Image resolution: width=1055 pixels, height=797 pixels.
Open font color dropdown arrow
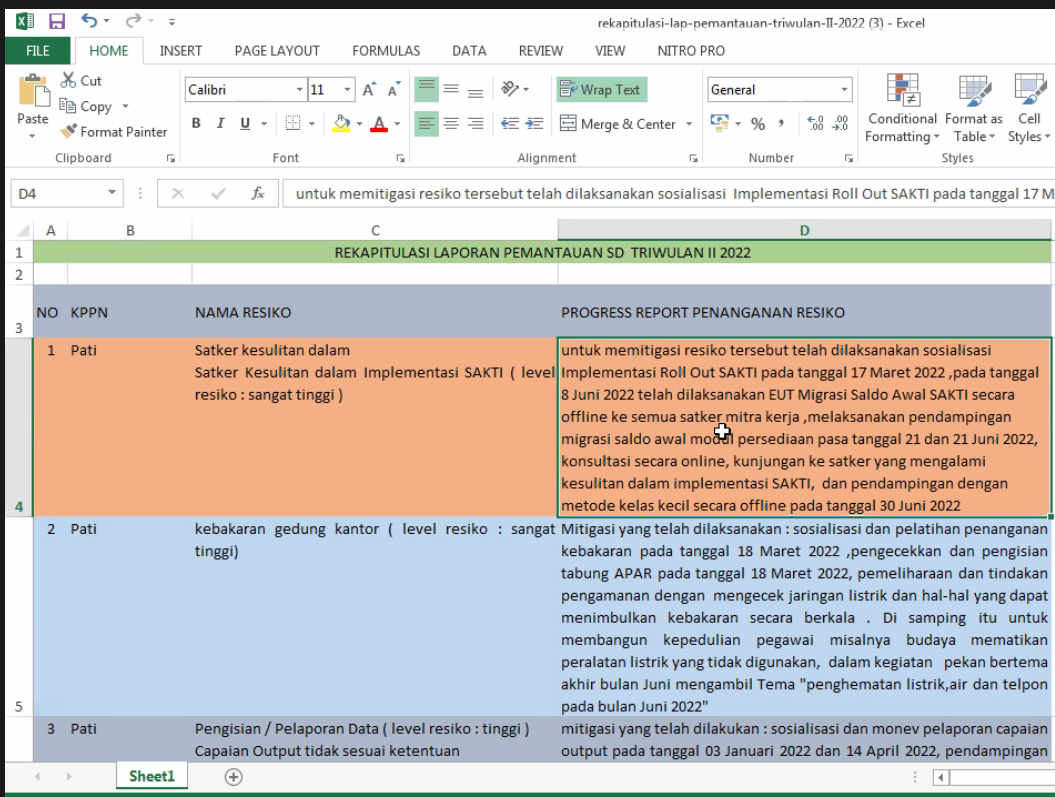coord(397,124)
